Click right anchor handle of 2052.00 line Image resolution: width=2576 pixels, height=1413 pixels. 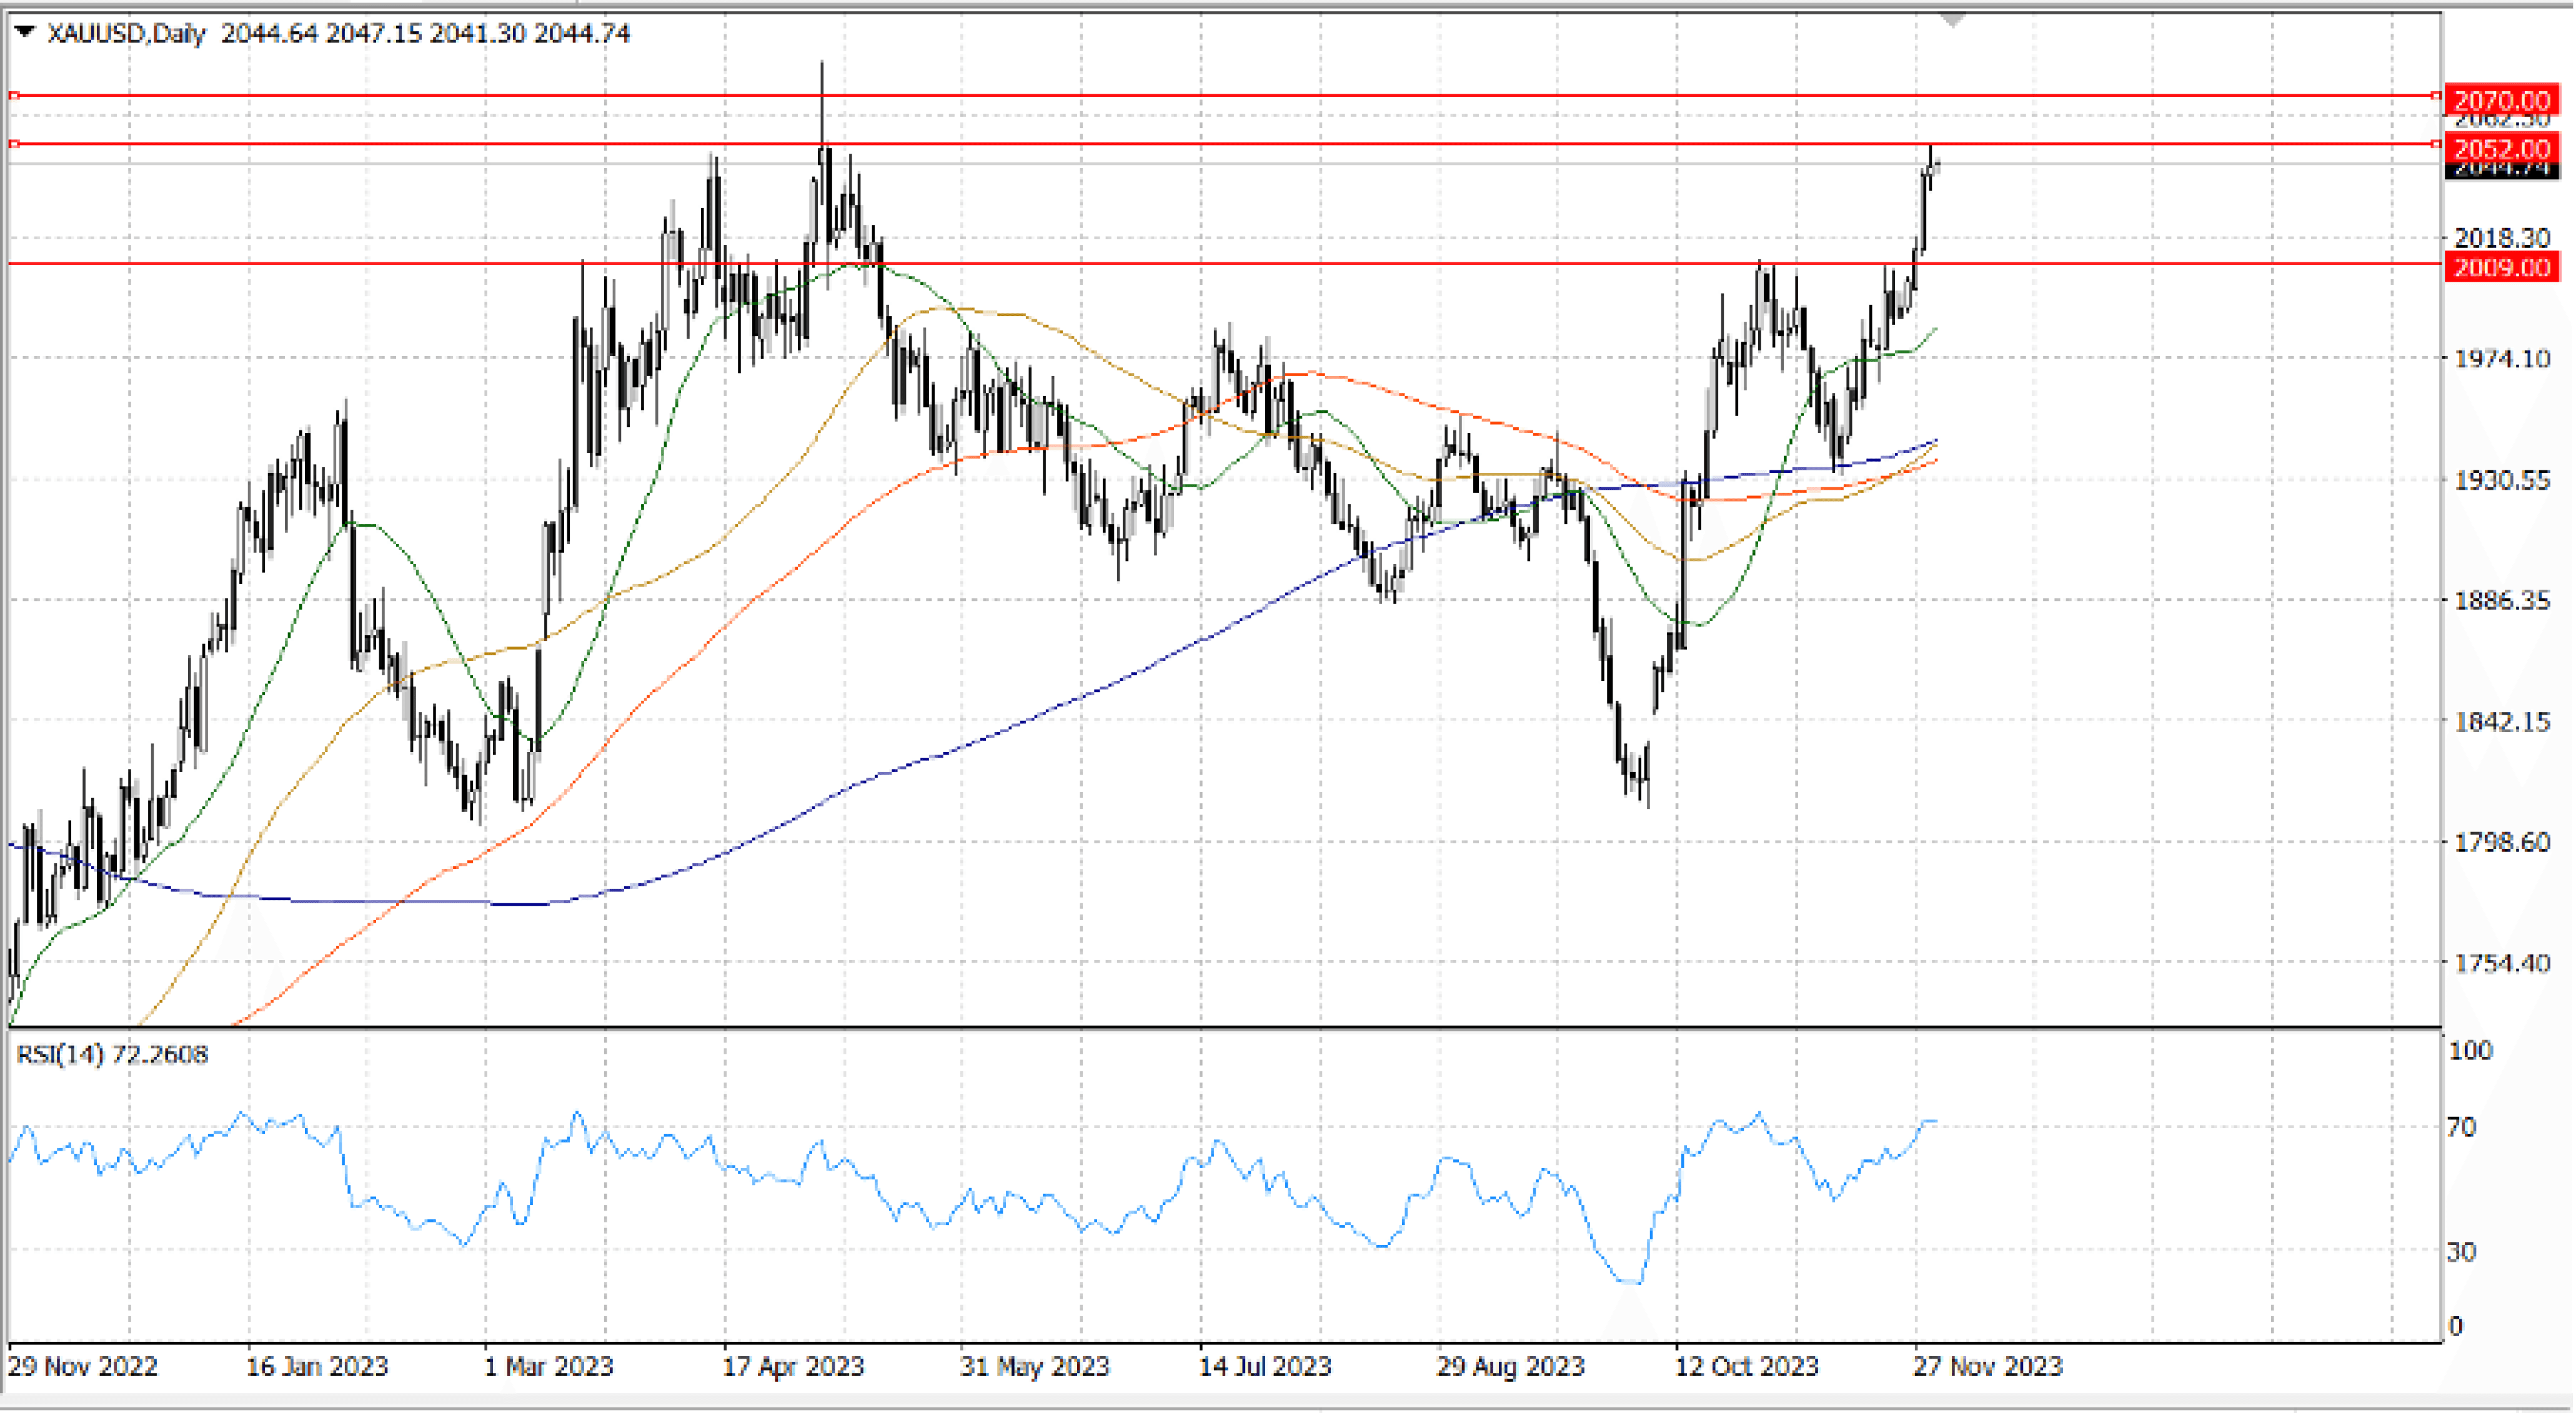click(2435, 144)
